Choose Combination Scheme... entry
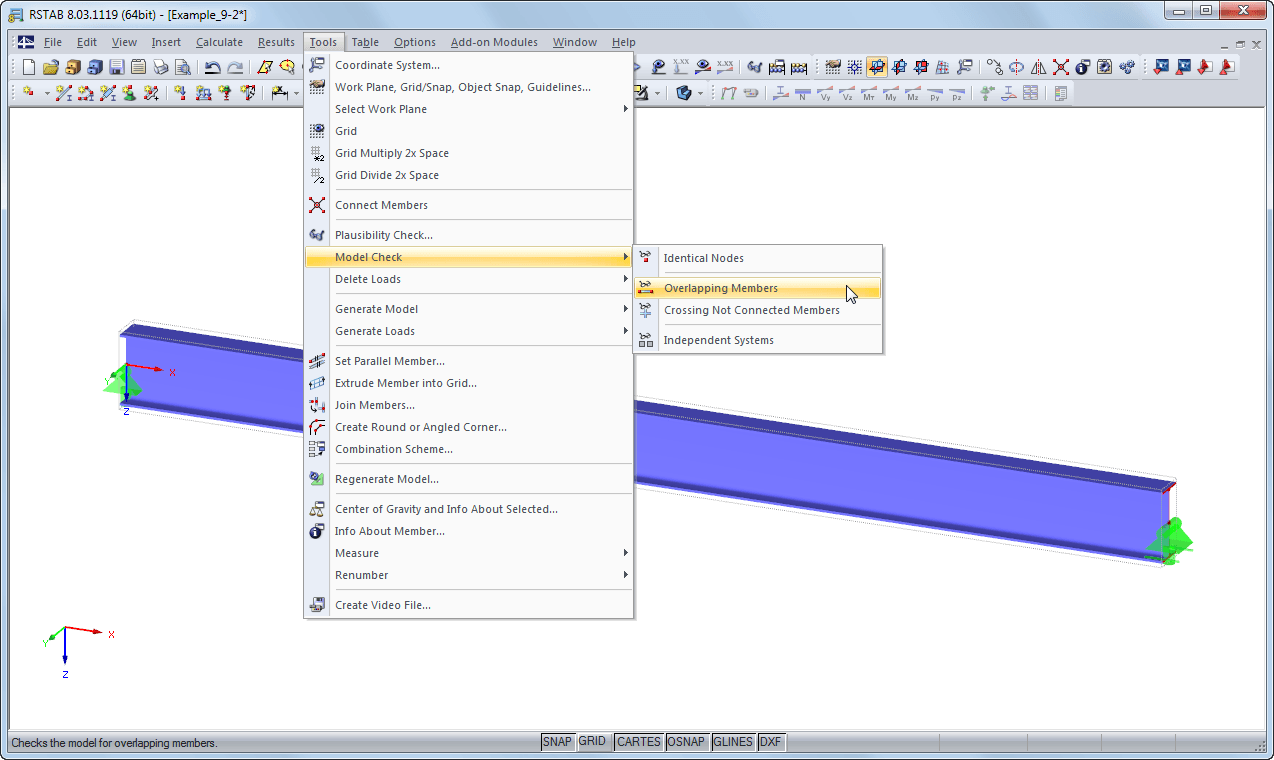1274x760 pixels. (469, 449)
